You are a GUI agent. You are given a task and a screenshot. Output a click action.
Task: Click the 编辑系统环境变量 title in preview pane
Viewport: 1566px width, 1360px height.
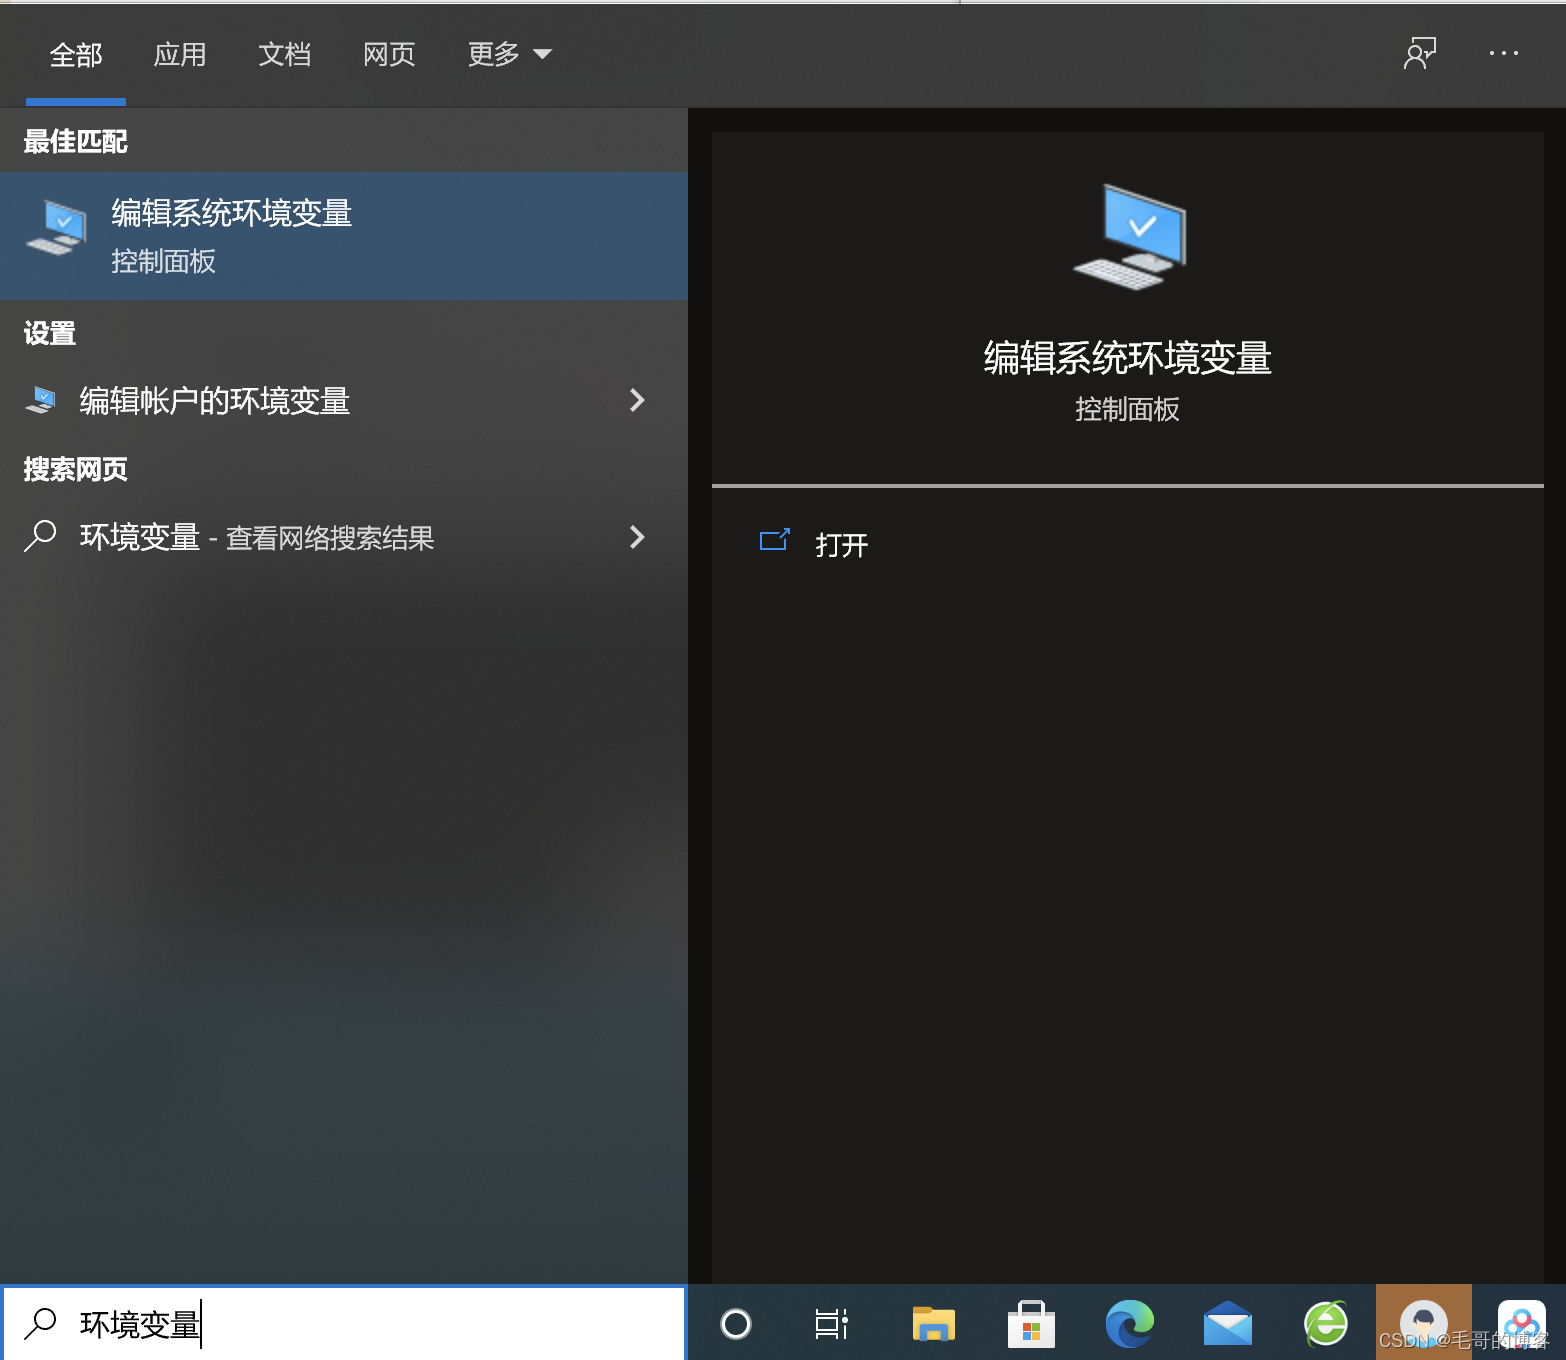[1127, 358]
